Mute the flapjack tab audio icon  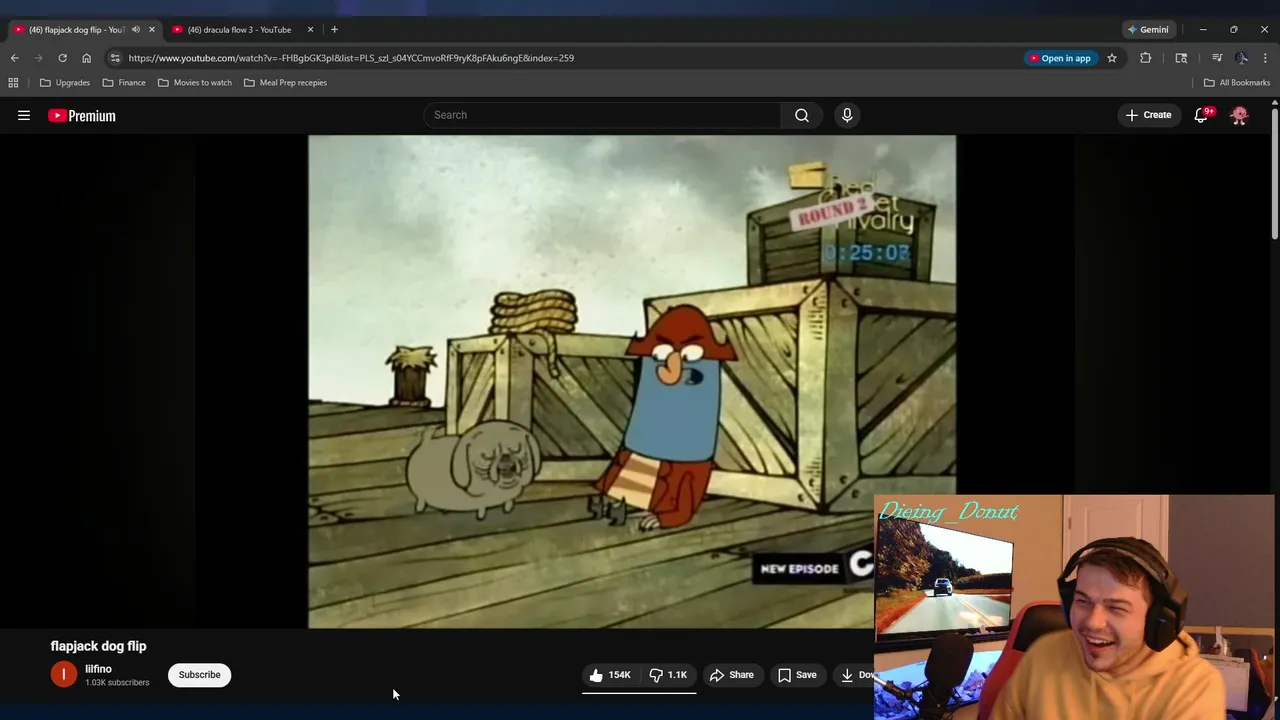click(x=136, y=30)
